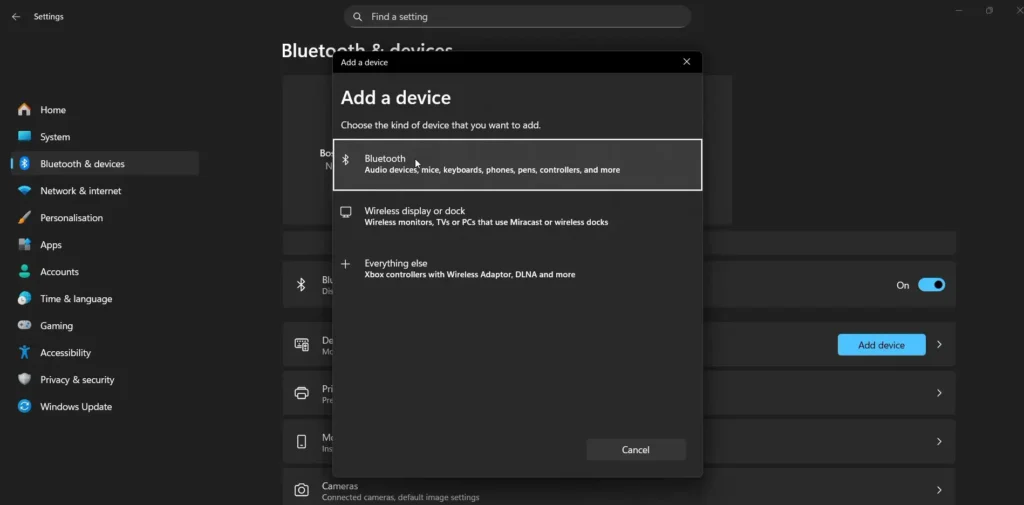1024x505 pixels.
Task: Click the Bluetooth & devices sidebar icon
Action: coord(24,163)
